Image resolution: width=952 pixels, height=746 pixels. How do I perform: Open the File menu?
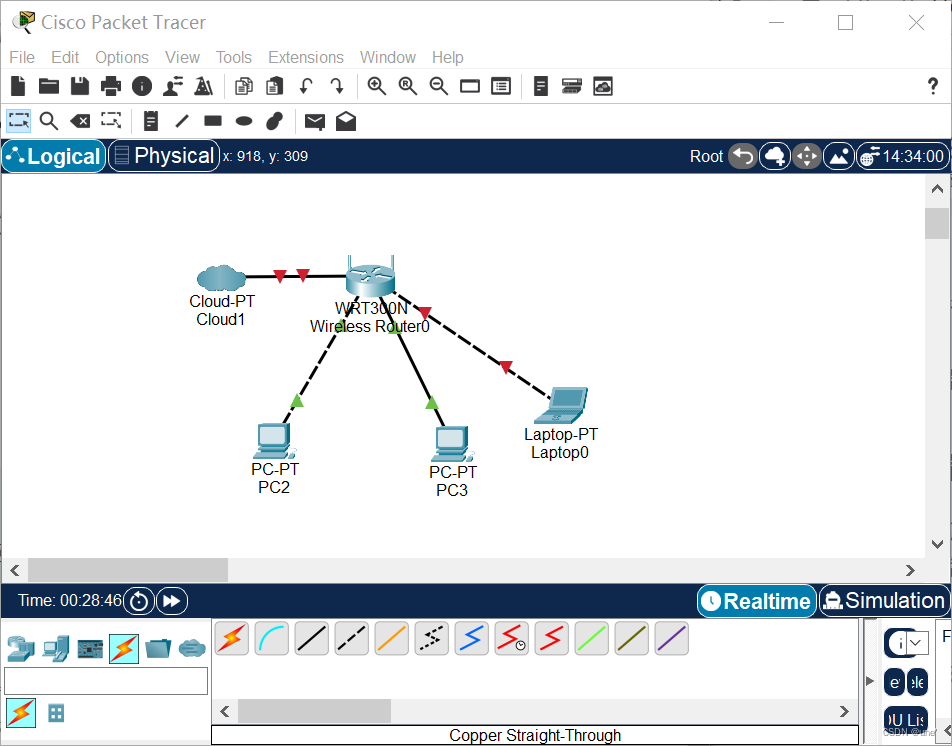[22, 57]
